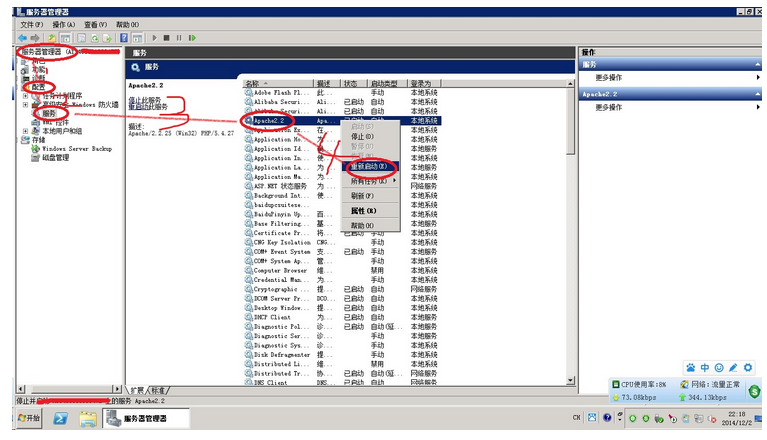Image resolution: width=767 pixels, height=440 pixels.
Task: Open 更多操作 under the 服务 section
Action: tap(609, 77)
